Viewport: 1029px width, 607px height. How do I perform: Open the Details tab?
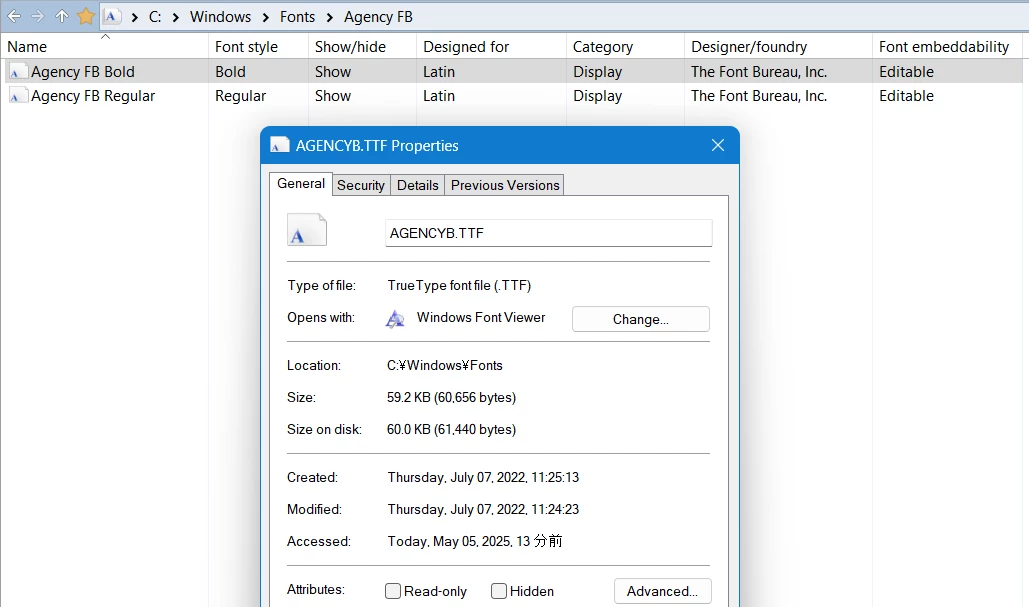pos(417,186)
